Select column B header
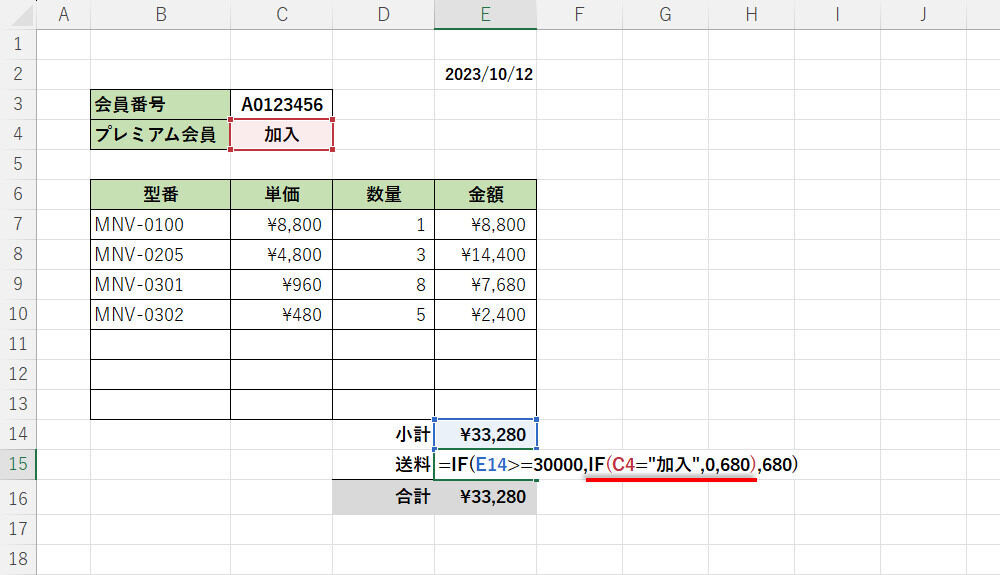The image size is (1000, 575). [161, 15]
